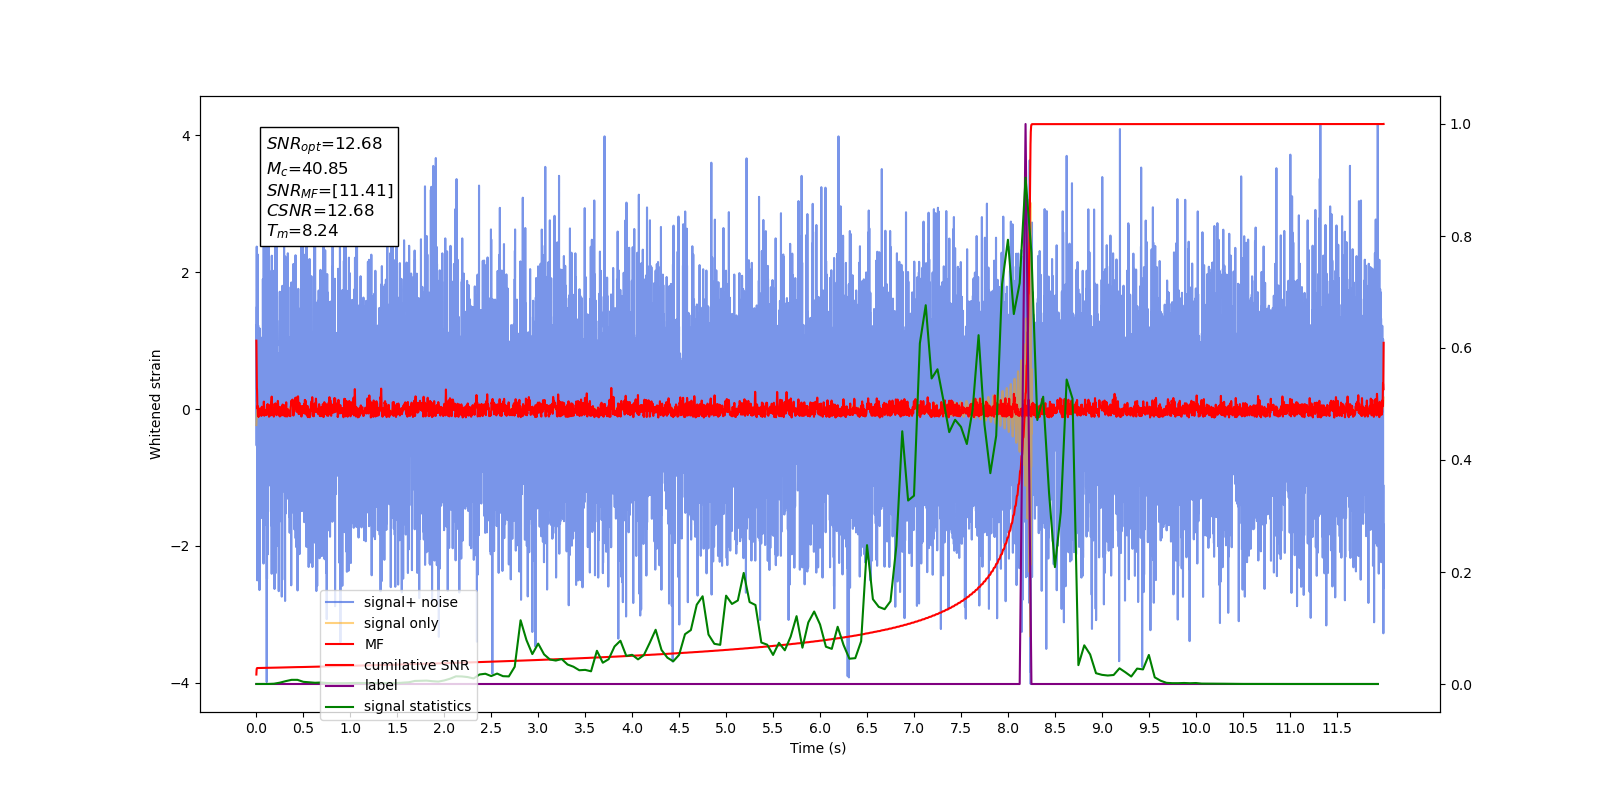Click the x-axis tick label 10.0
Image resolution: width=1600 pixels, height=800 pixels.
click(x=1196, y=728)
